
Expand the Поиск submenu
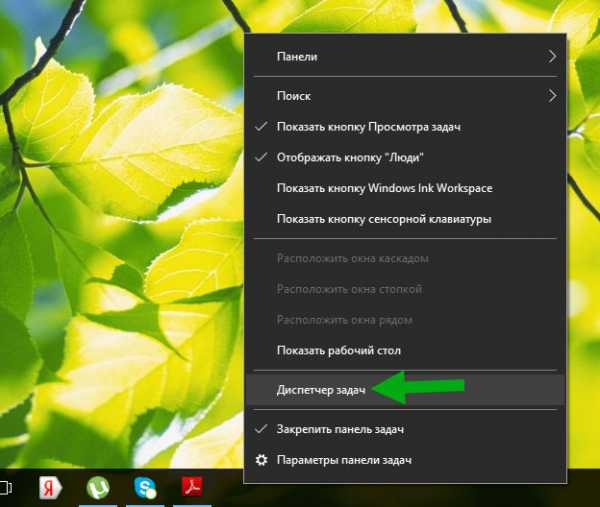click(406, 96)
